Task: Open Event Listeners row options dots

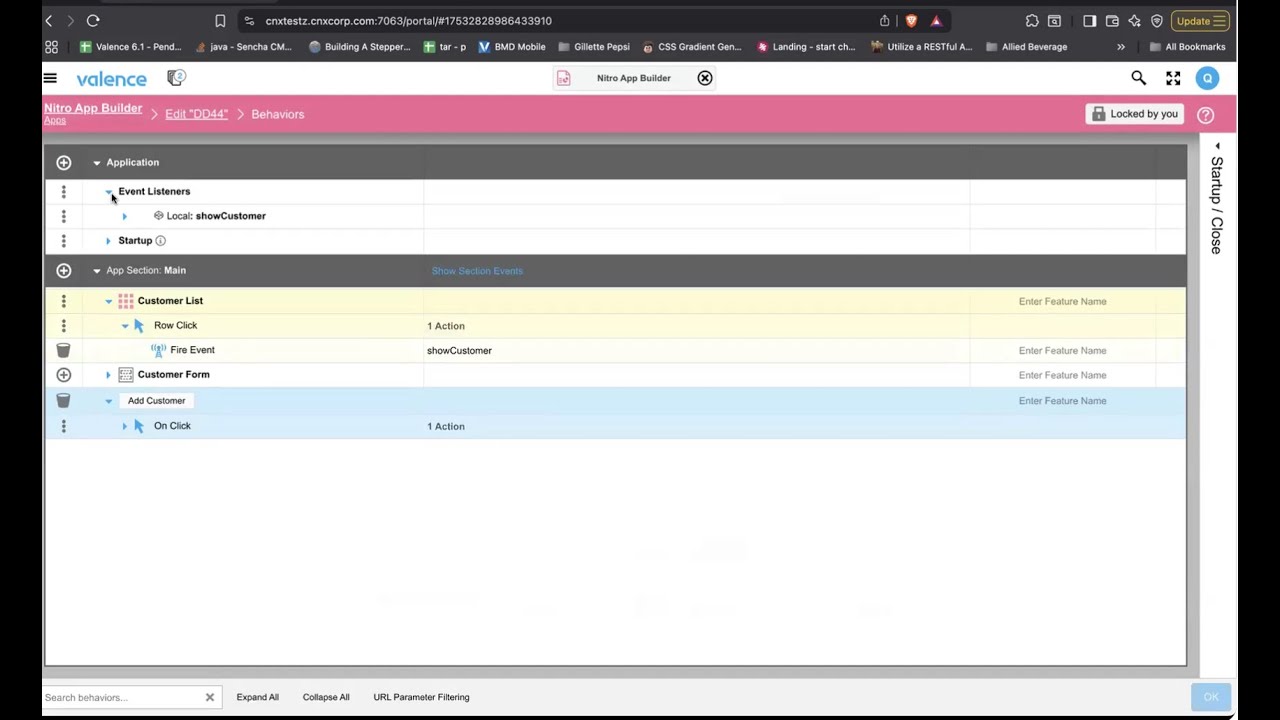Action: click(x=64, y=191)
